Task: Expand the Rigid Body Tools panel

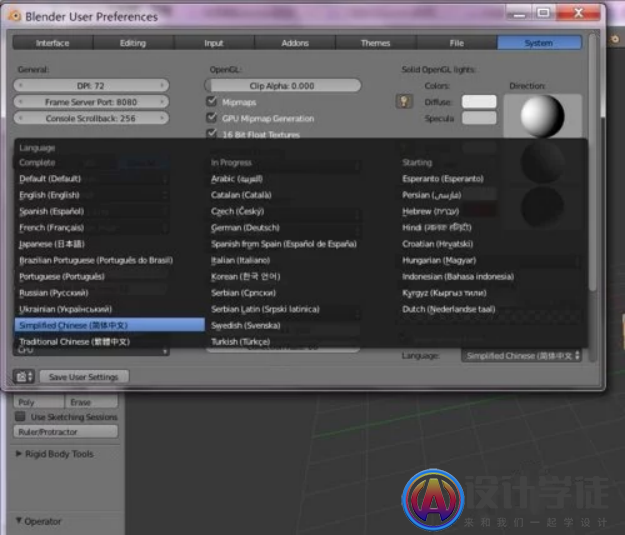Action: pyautogui.click(x=55, y=454)
